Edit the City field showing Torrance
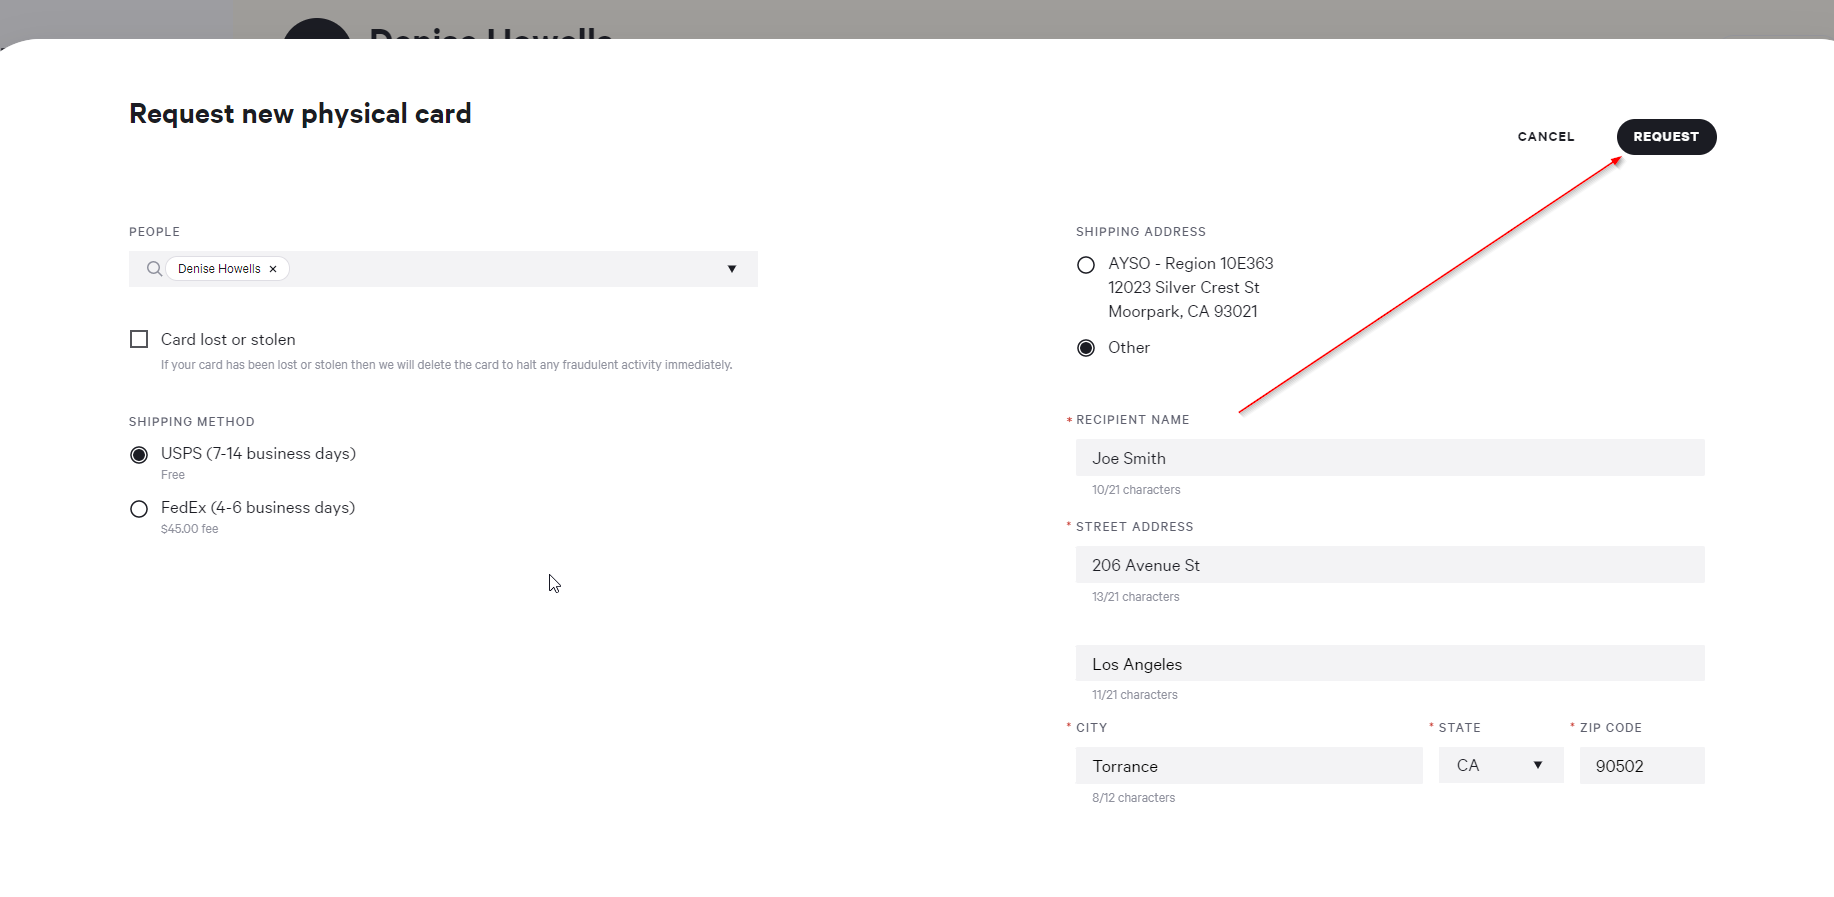Viewport: 1834px width, 897px height. click(x=1248, y=766)
